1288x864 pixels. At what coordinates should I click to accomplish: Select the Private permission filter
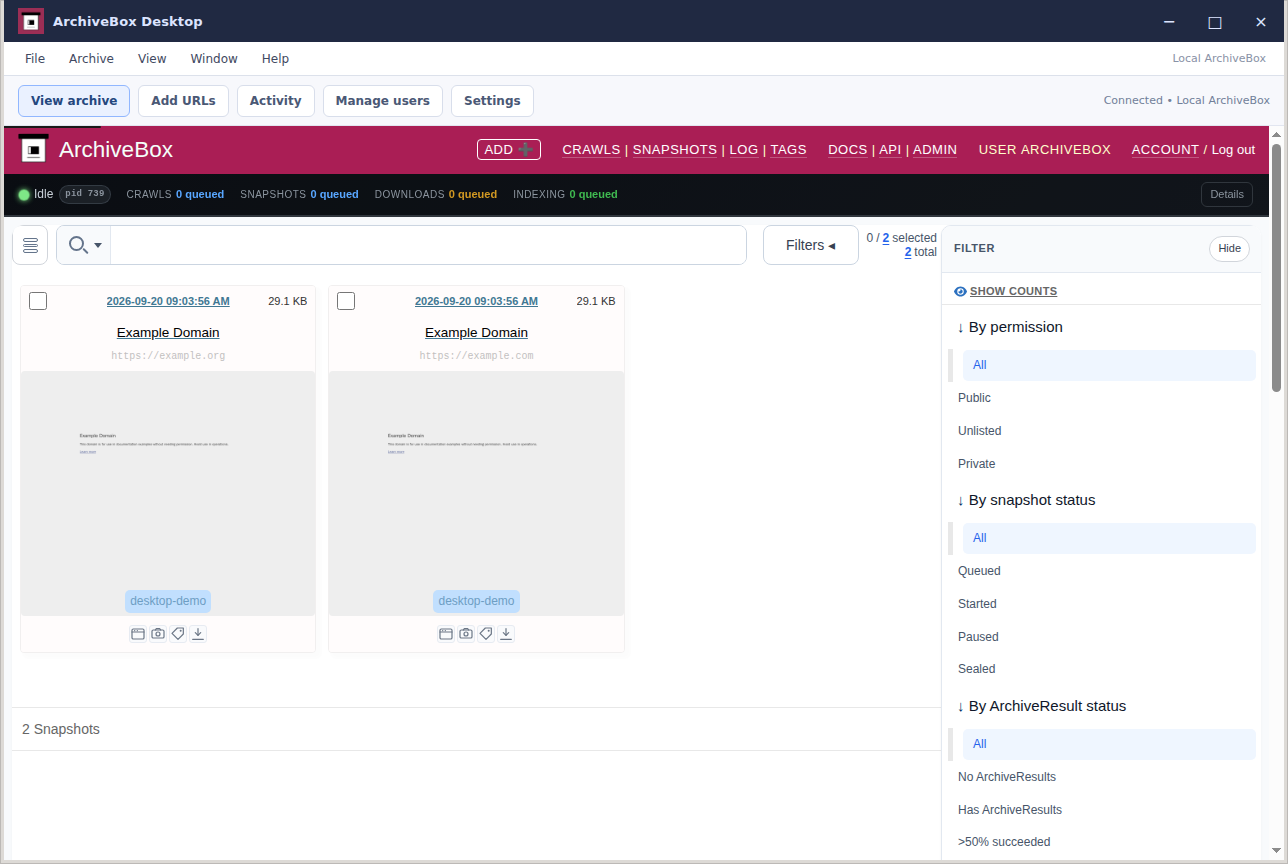click(x=976, y=464)
